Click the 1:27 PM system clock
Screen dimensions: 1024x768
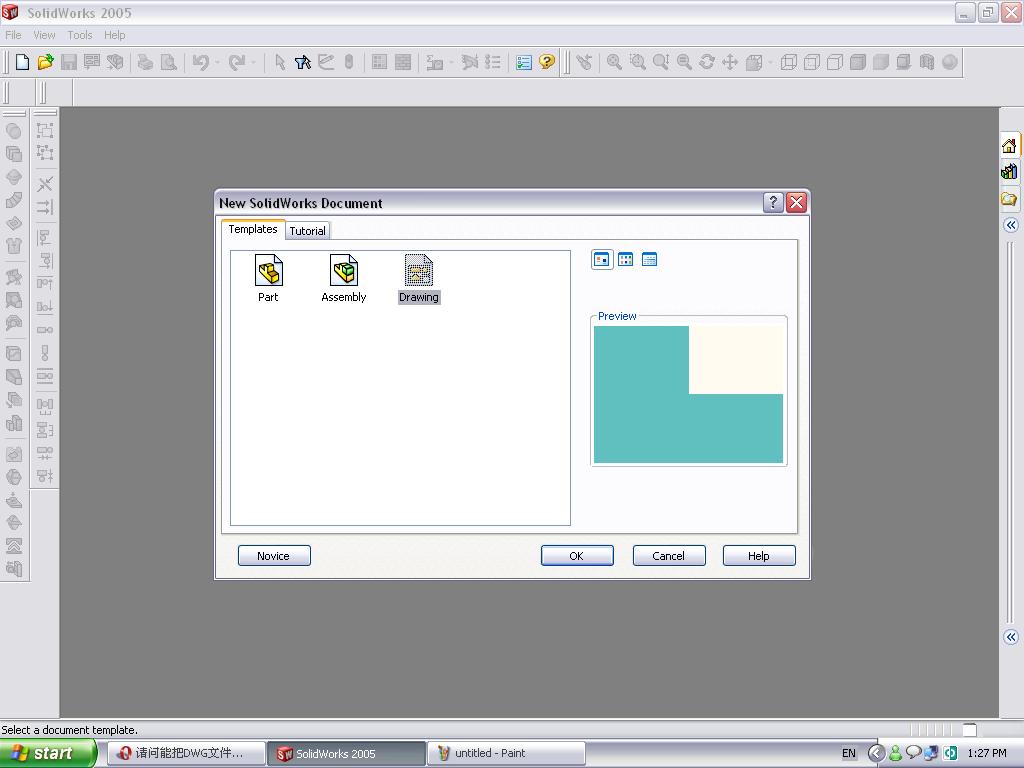pyautogui.click(x=987, y=753)
